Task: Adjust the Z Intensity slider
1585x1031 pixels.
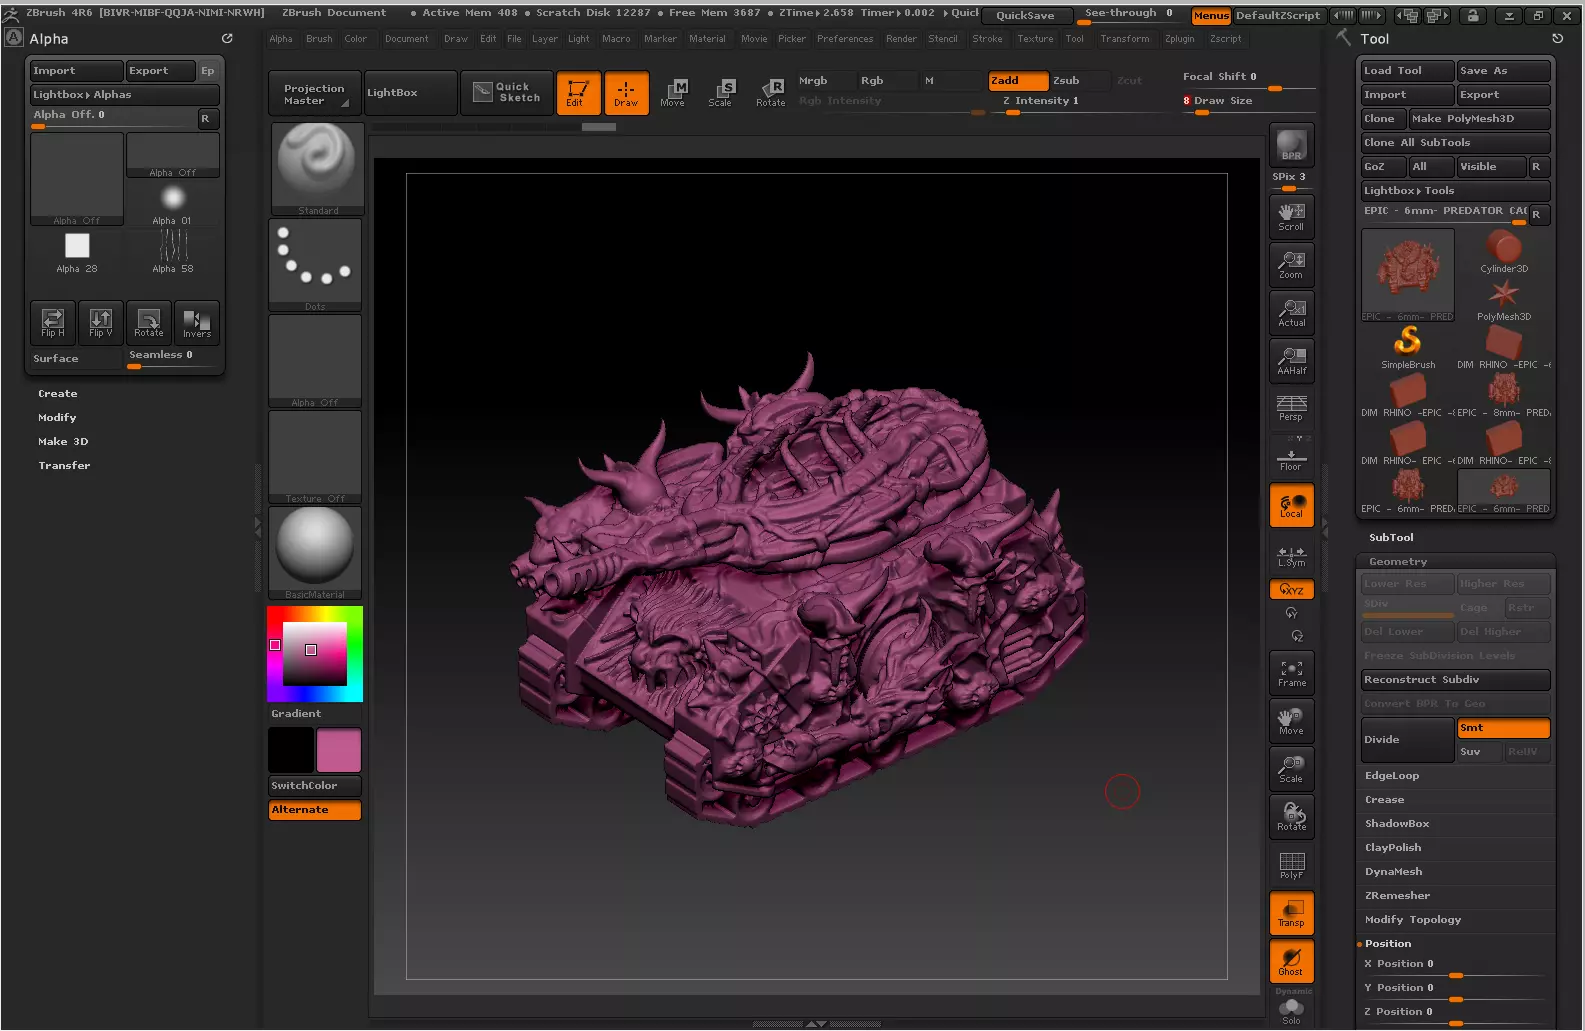Action: point(1040,102)
